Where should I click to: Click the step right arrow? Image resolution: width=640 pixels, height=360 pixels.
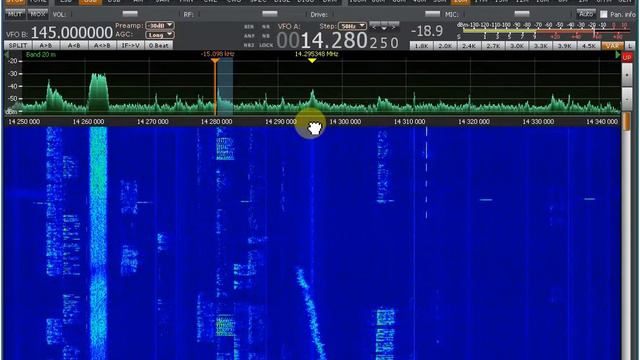[x=394, y=27]
